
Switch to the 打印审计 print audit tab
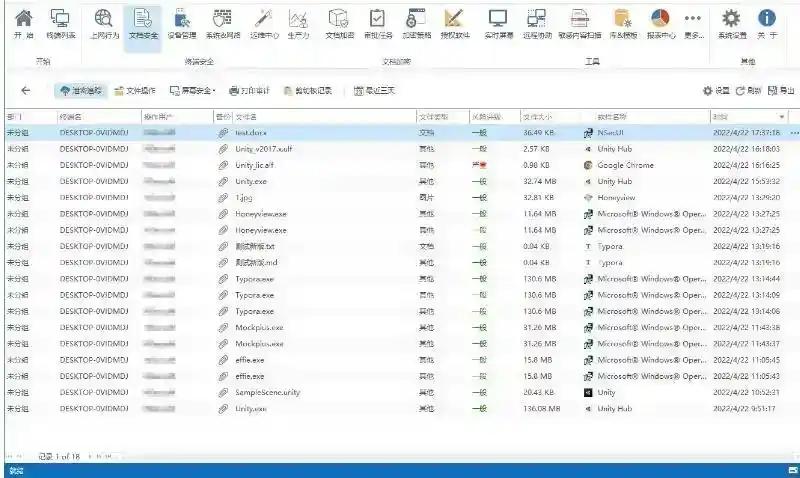[x=250, y=91]
